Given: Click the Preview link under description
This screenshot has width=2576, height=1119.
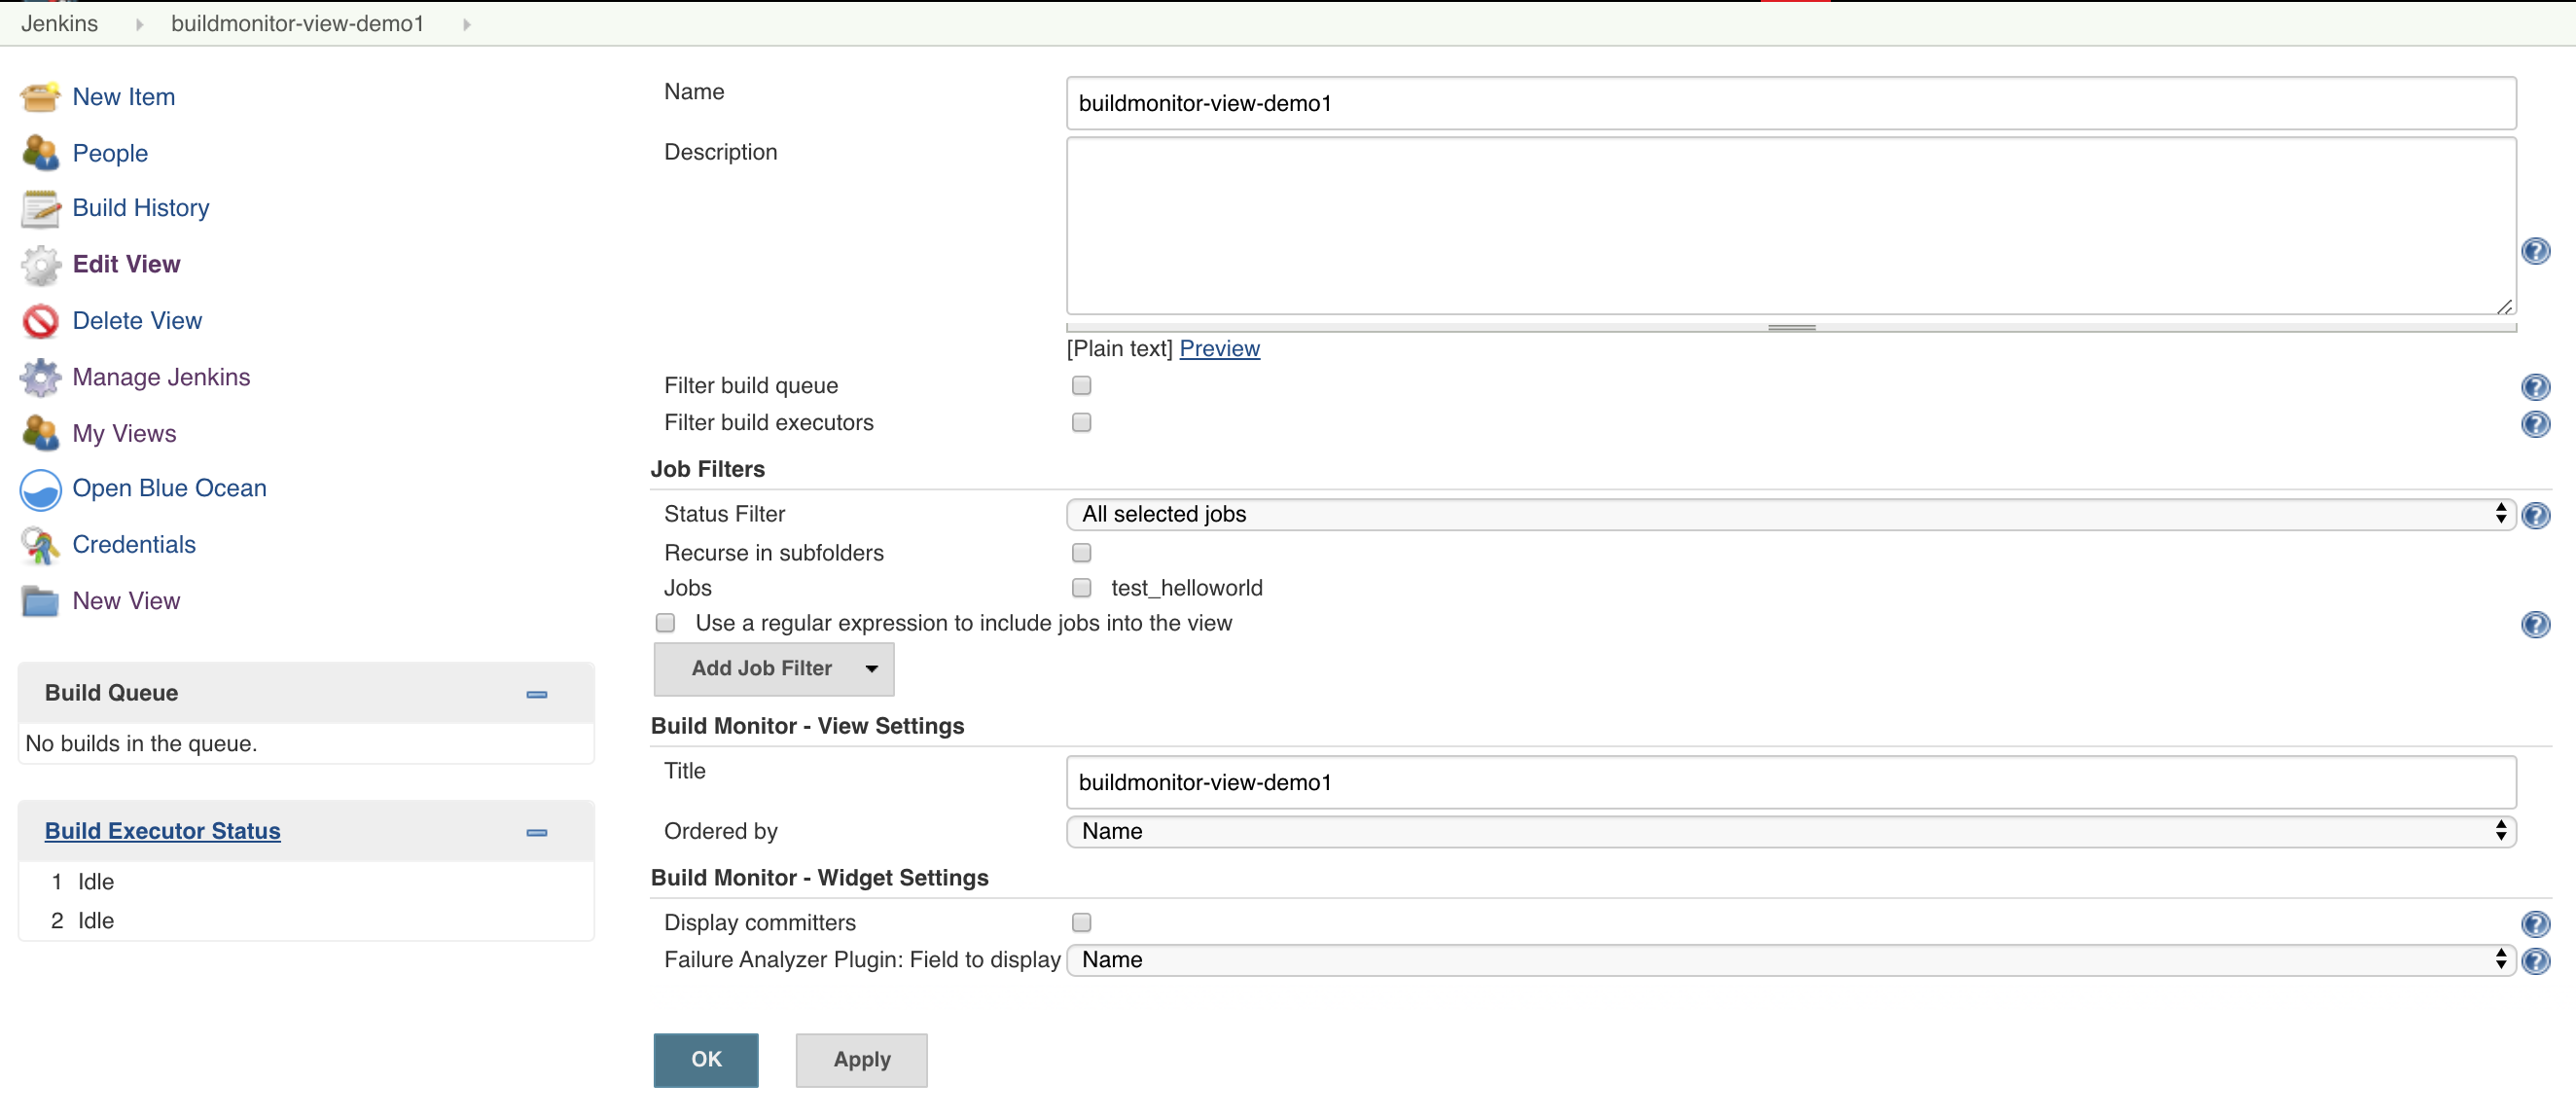Looking at the screenshot, I should [x=1219, y=349].
